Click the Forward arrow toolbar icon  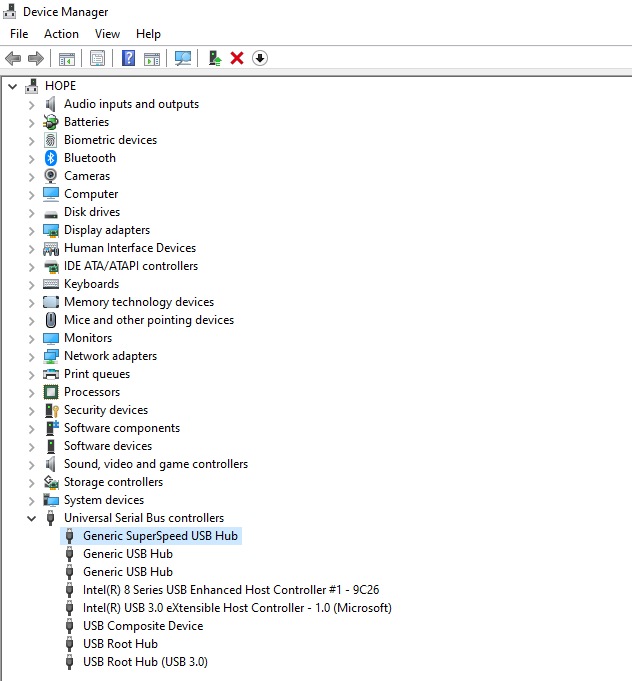(36, 58)
